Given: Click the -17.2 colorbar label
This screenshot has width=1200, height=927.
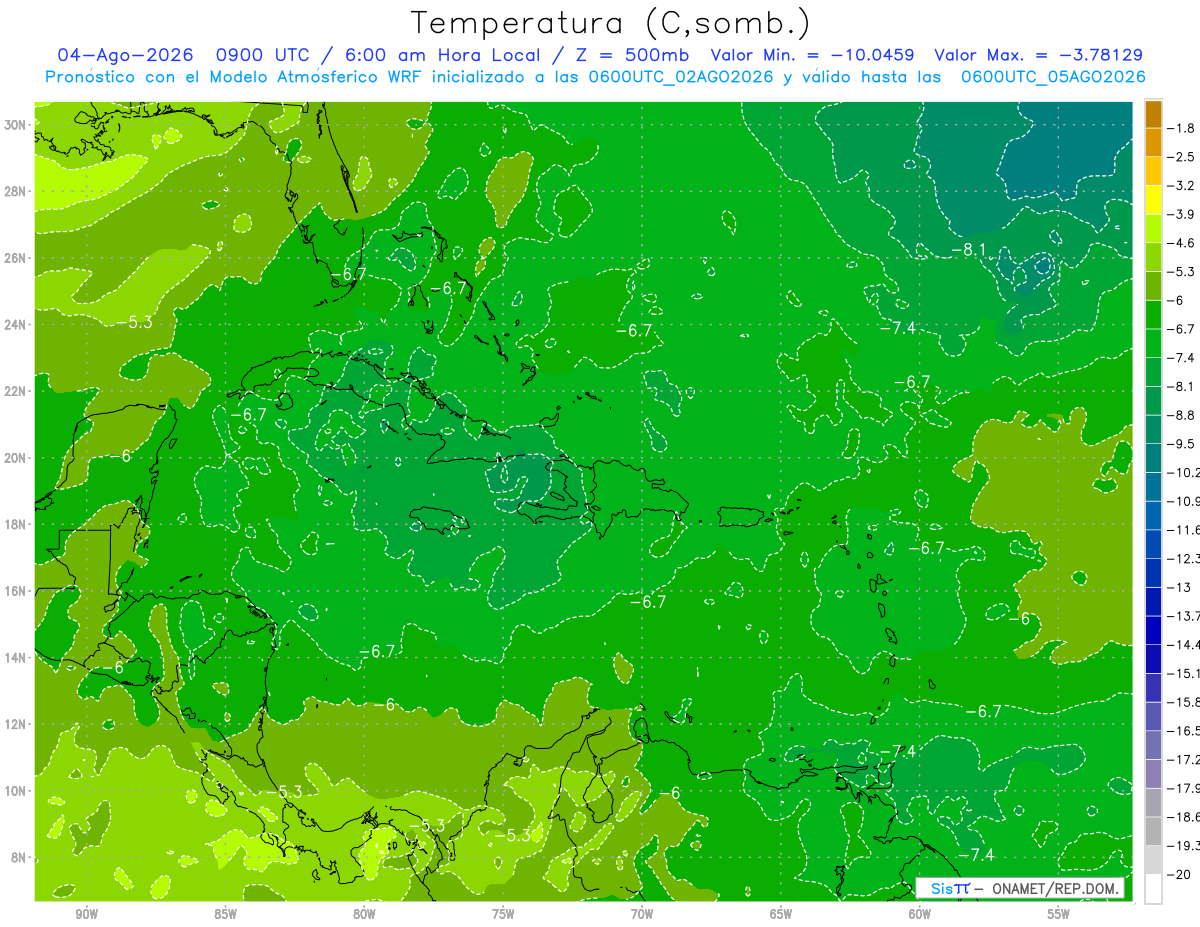Looking at the screenshot, I should tap(1185, 759).
